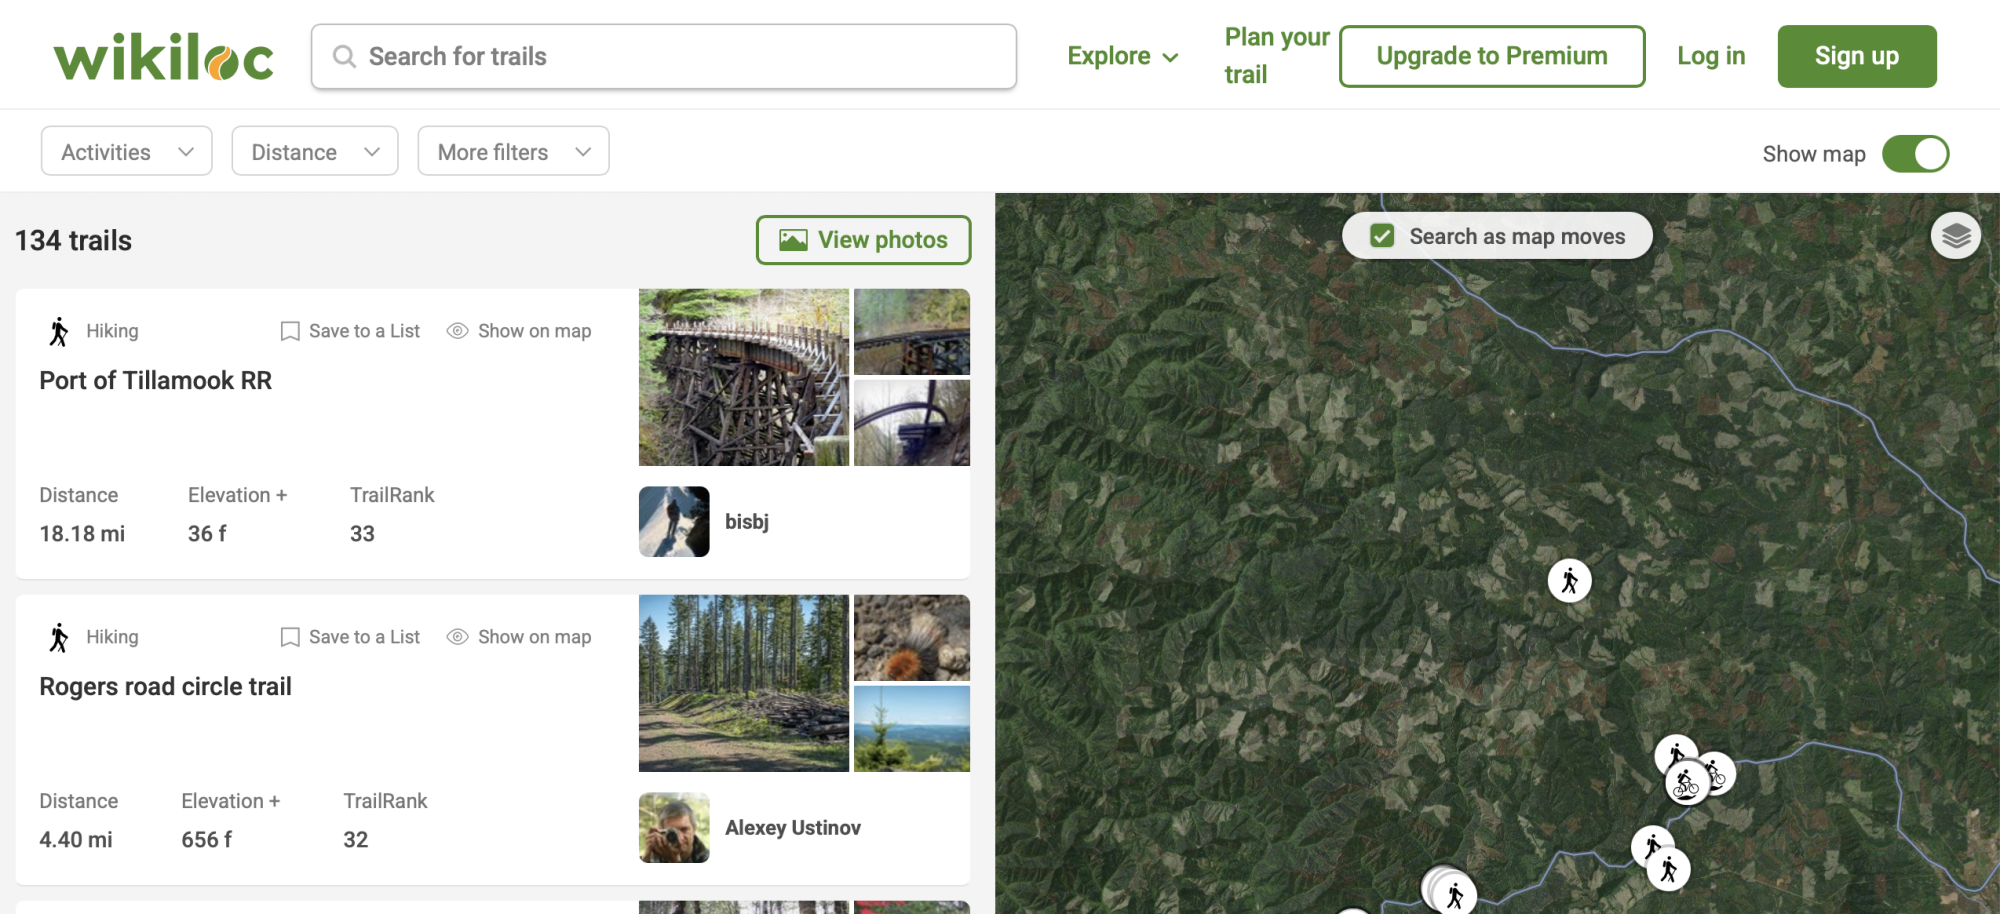The width and height of the screenshot is (2000, 914).
Task: Click the cycling marker on the map
Action: (1686, 784)
